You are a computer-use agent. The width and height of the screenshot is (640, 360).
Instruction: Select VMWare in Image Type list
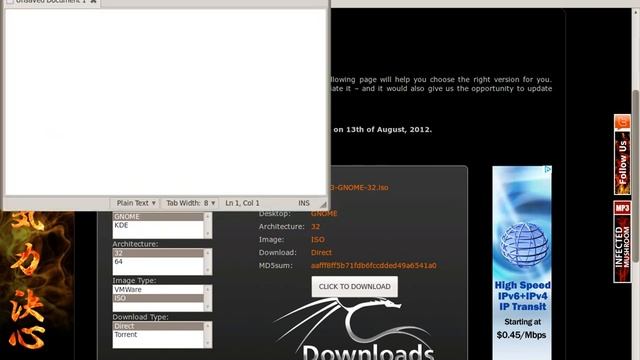pos(158,289)
